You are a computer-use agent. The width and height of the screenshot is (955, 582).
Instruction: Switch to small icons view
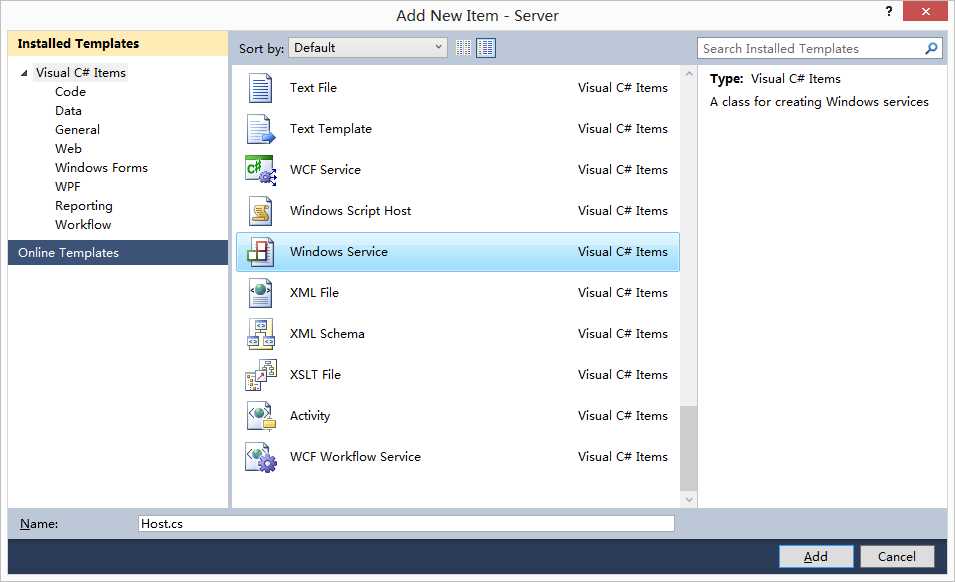pos(463,47)
